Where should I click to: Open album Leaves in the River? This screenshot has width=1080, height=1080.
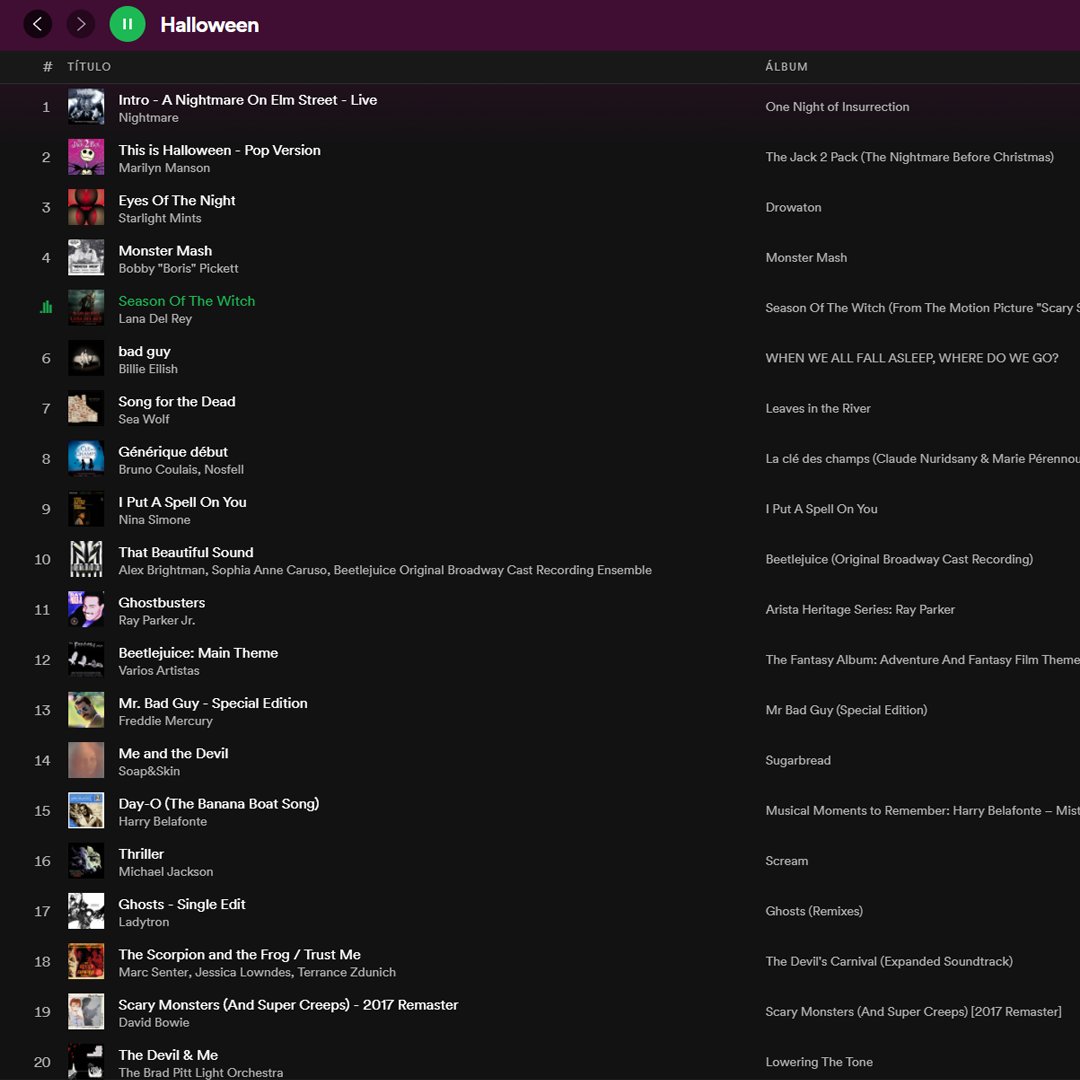coord(818,408)
